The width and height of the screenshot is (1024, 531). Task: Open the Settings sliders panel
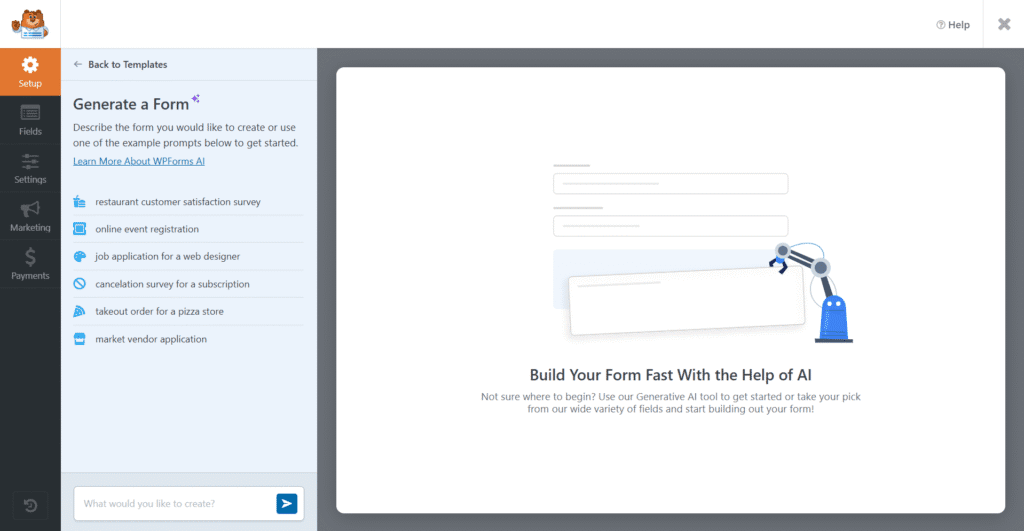pos(30,168)
